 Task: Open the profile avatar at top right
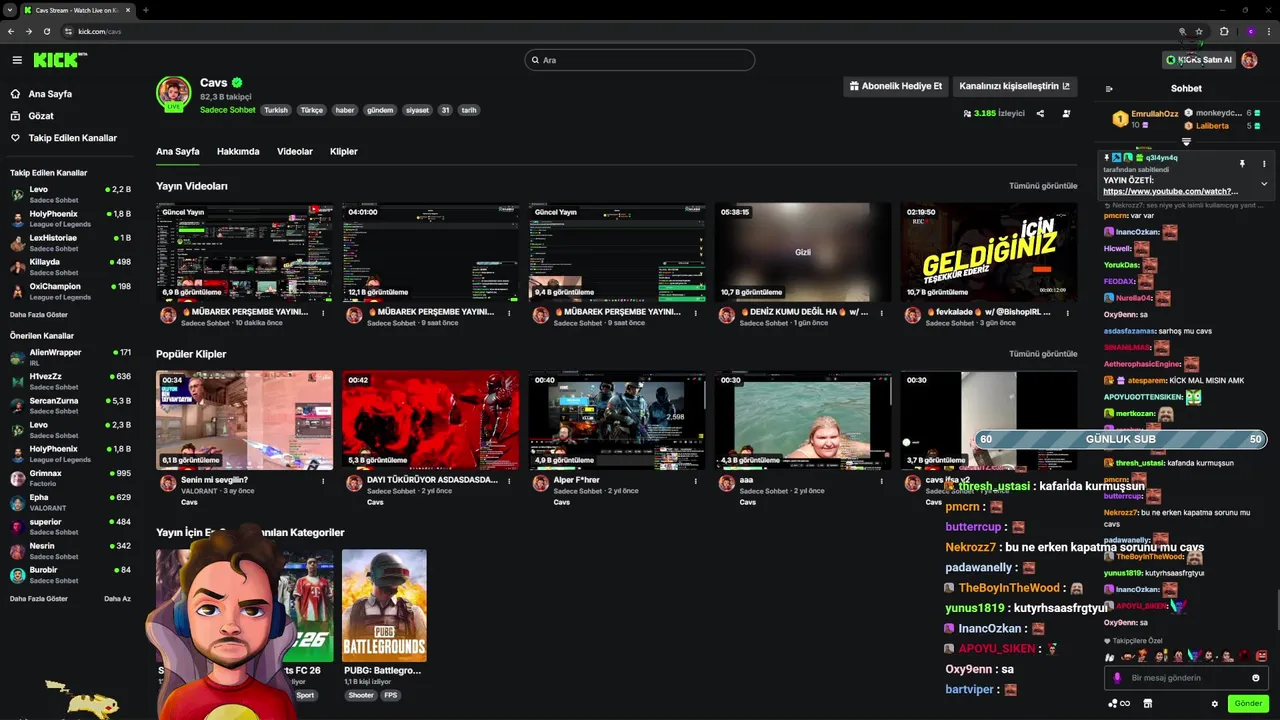[x=1249, y=60]
